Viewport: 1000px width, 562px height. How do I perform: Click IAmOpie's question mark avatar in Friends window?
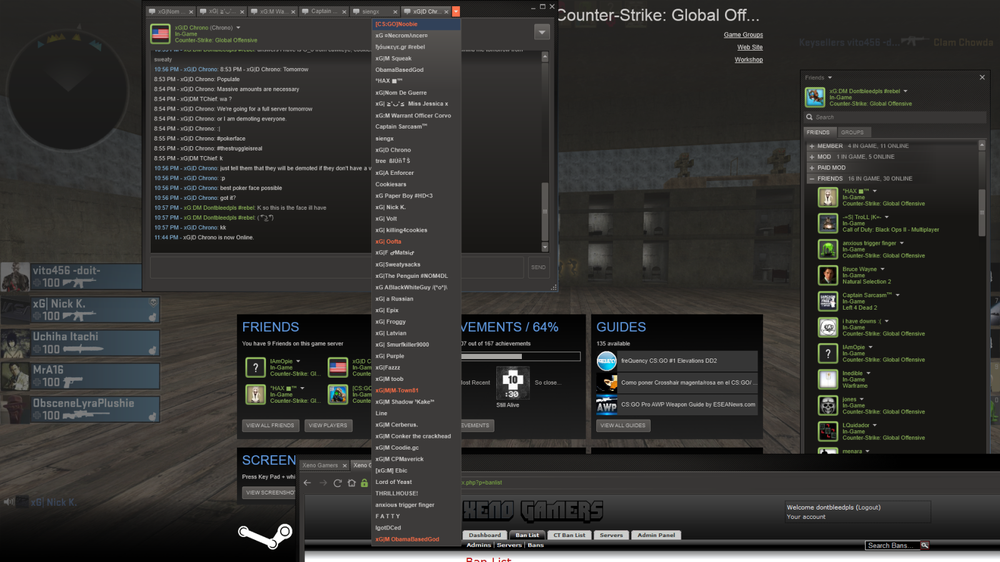pos(828,353)
